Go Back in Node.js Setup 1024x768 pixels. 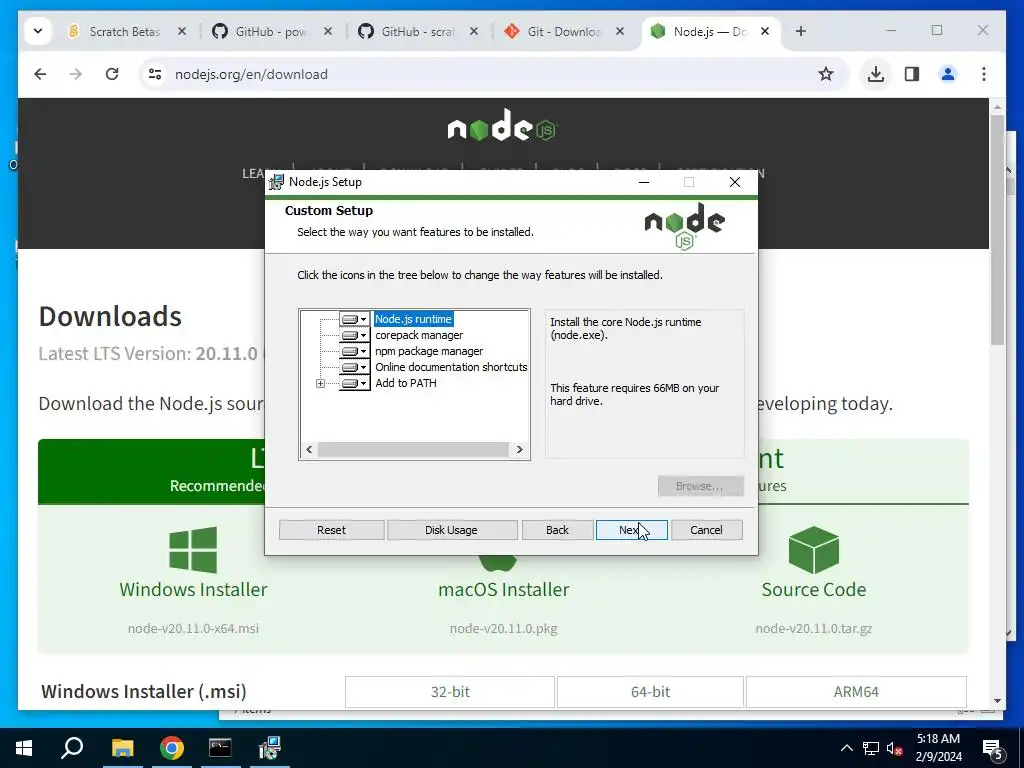557,530
